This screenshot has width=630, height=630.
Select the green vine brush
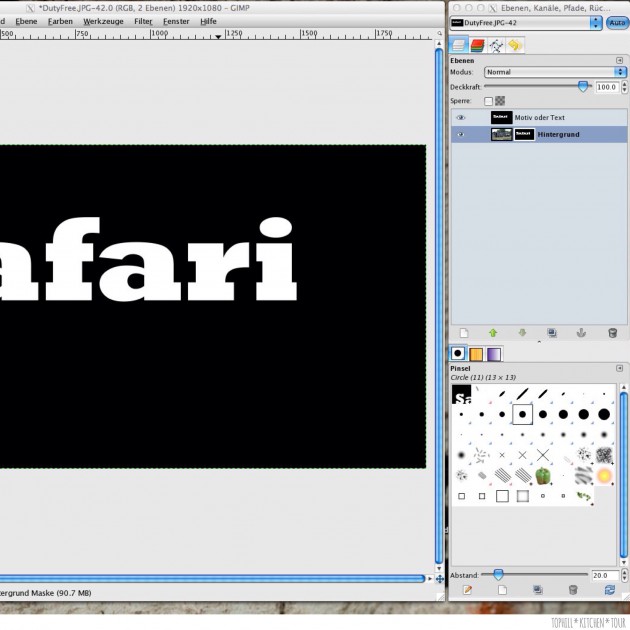[584, 497]
